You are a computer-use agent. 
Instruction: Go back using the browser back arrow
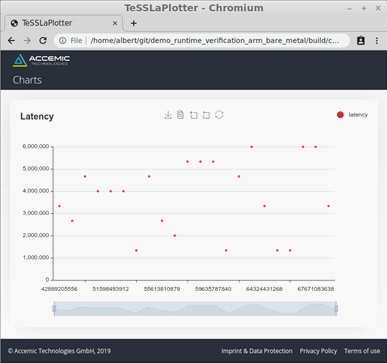pyautogui.click(x=11, y=41)
